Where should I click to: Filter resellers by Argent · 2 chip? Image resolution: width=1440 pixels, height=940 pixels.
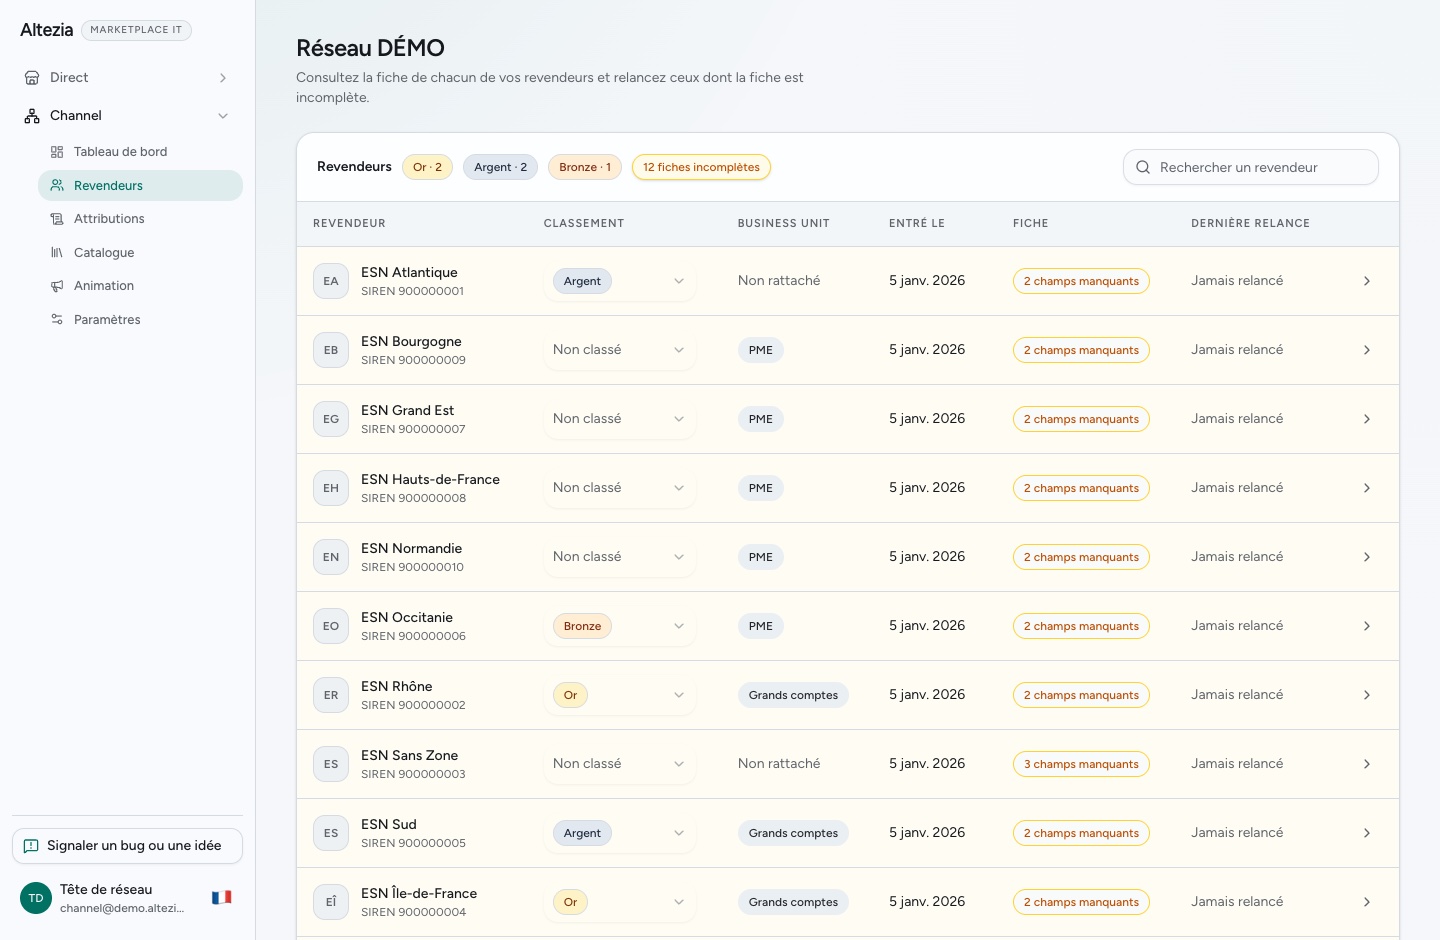click(501, 167)
